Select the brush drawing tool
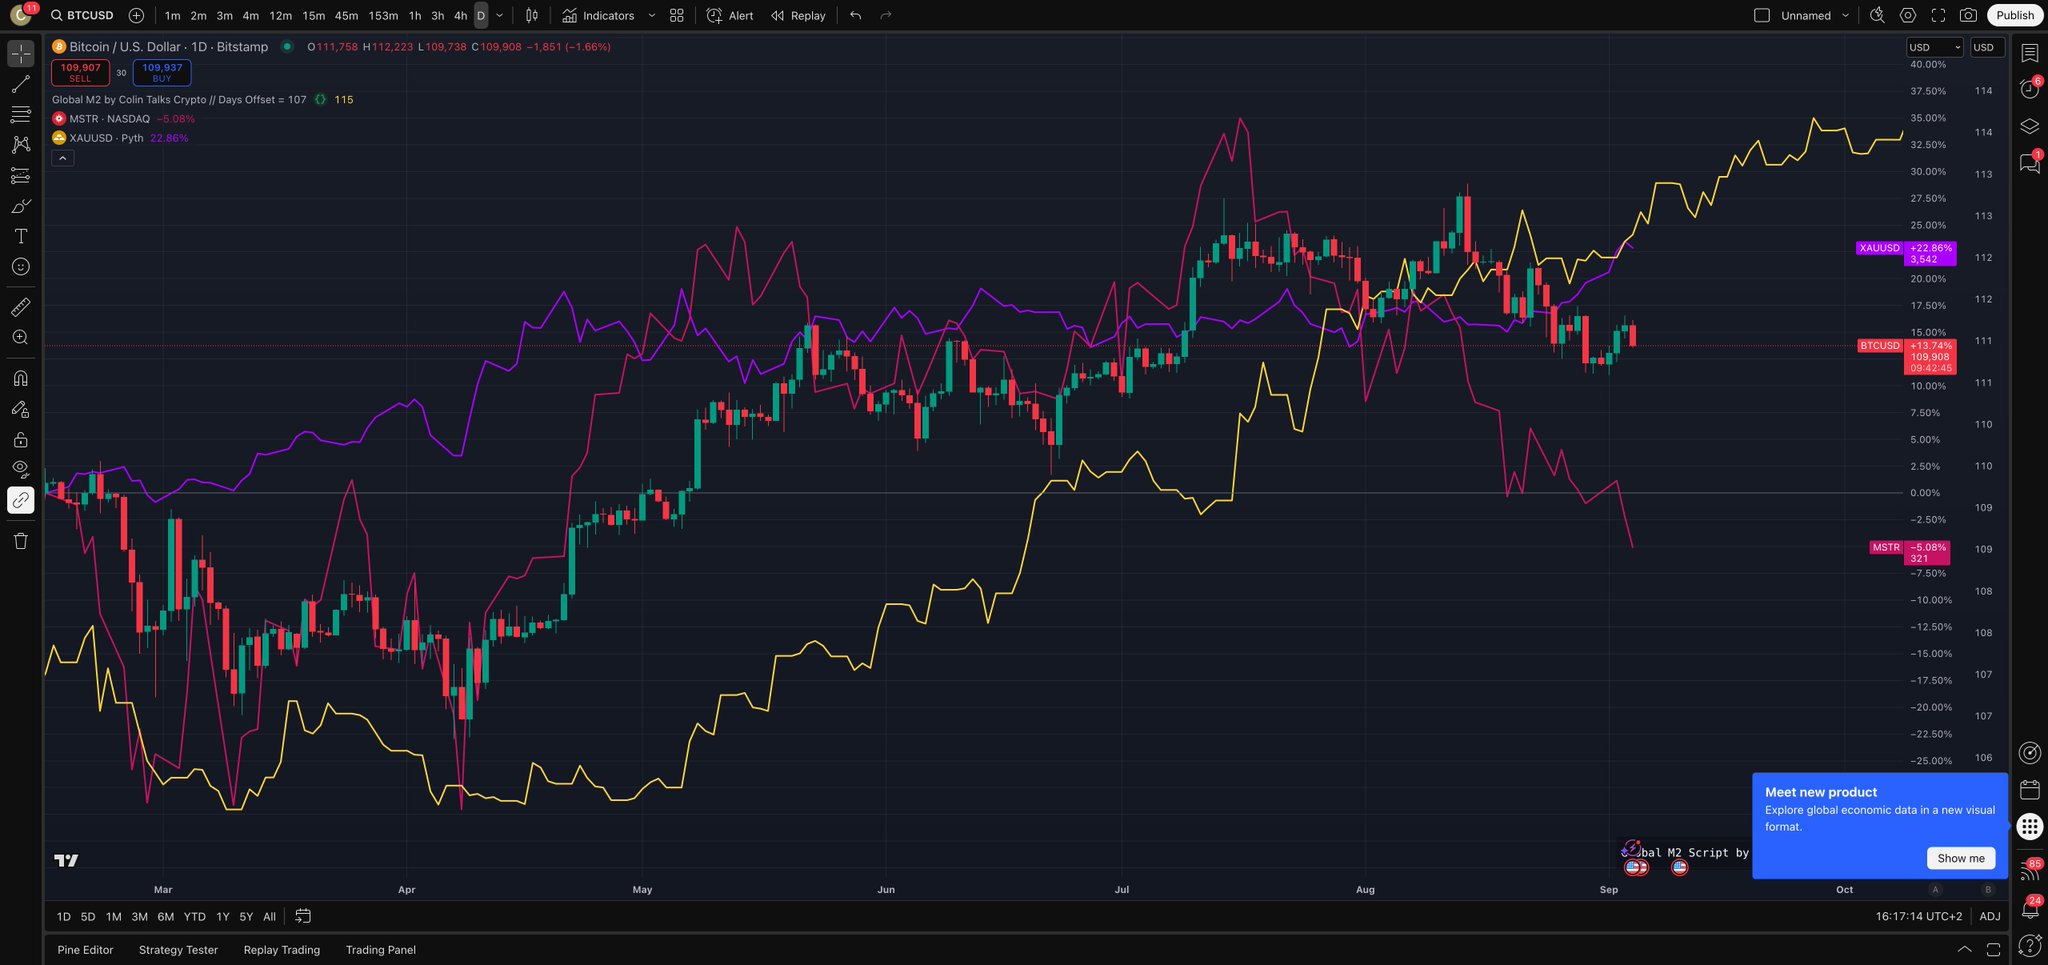The width and height of the screenshot is (2048, 965). point(21,206)
